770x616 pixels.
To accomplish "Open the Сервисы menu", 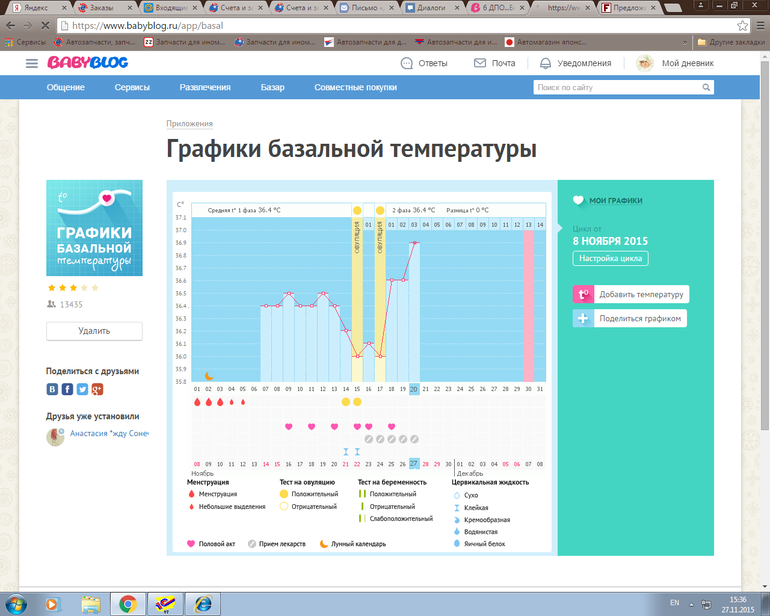I will coord(131,88).
